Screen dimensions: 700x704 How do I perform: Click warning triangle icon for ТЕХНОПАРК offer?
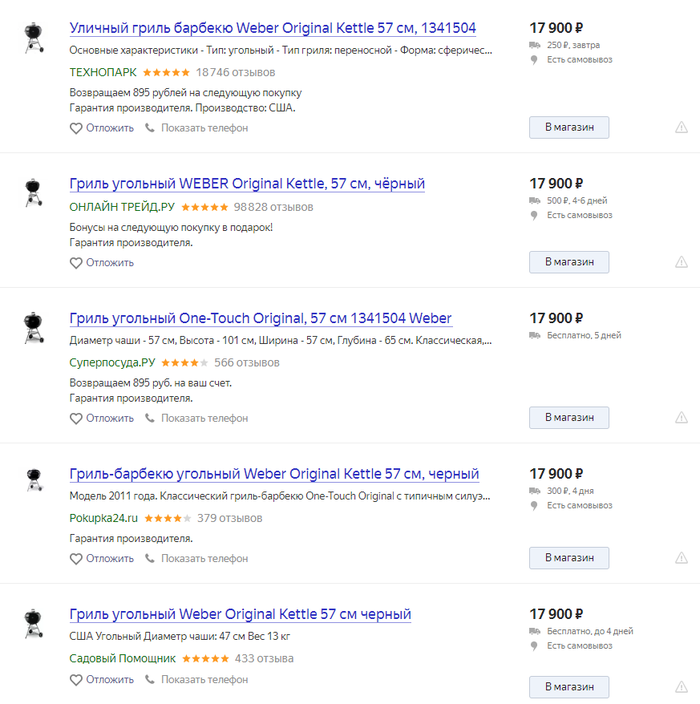(x=681, y=127)
